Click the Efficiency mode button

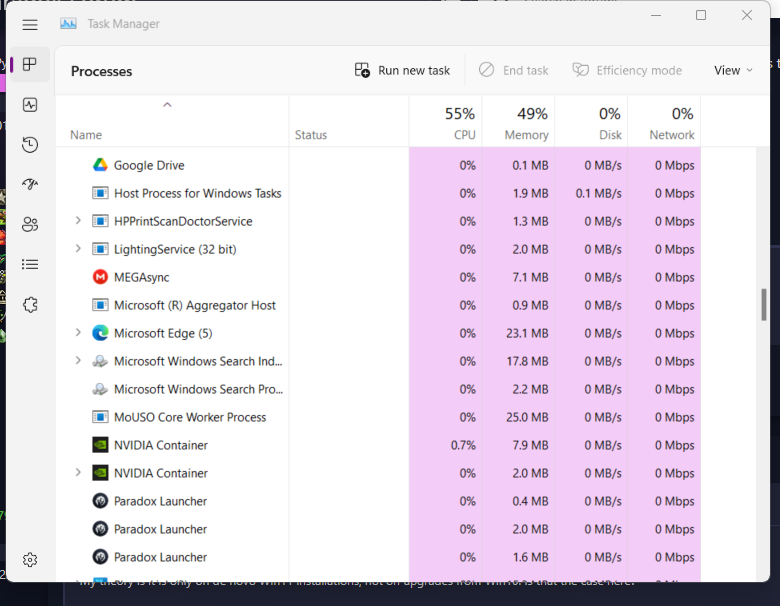(627, 70)
